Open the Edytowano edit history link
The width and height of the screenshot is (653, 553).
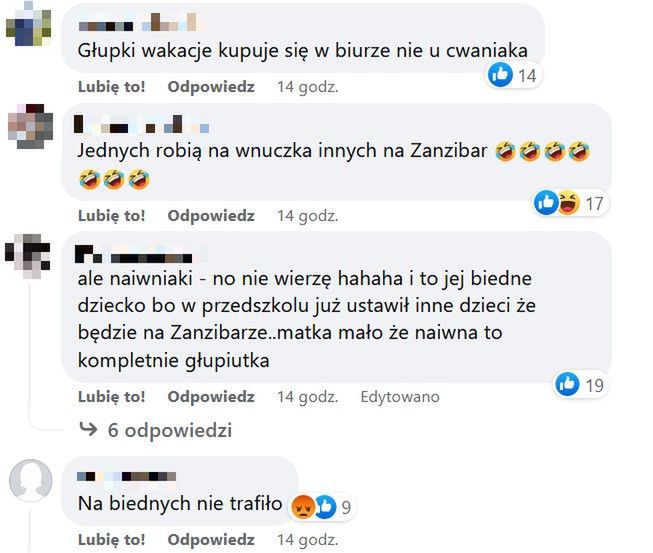tap(400, 397)
